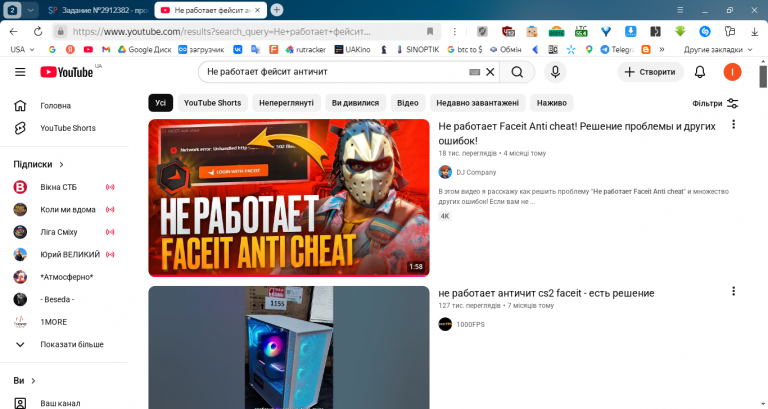The height and width of the screenshot is (409, 768).
Task: Click the green download arrow extension
Action: coord(680,32)
